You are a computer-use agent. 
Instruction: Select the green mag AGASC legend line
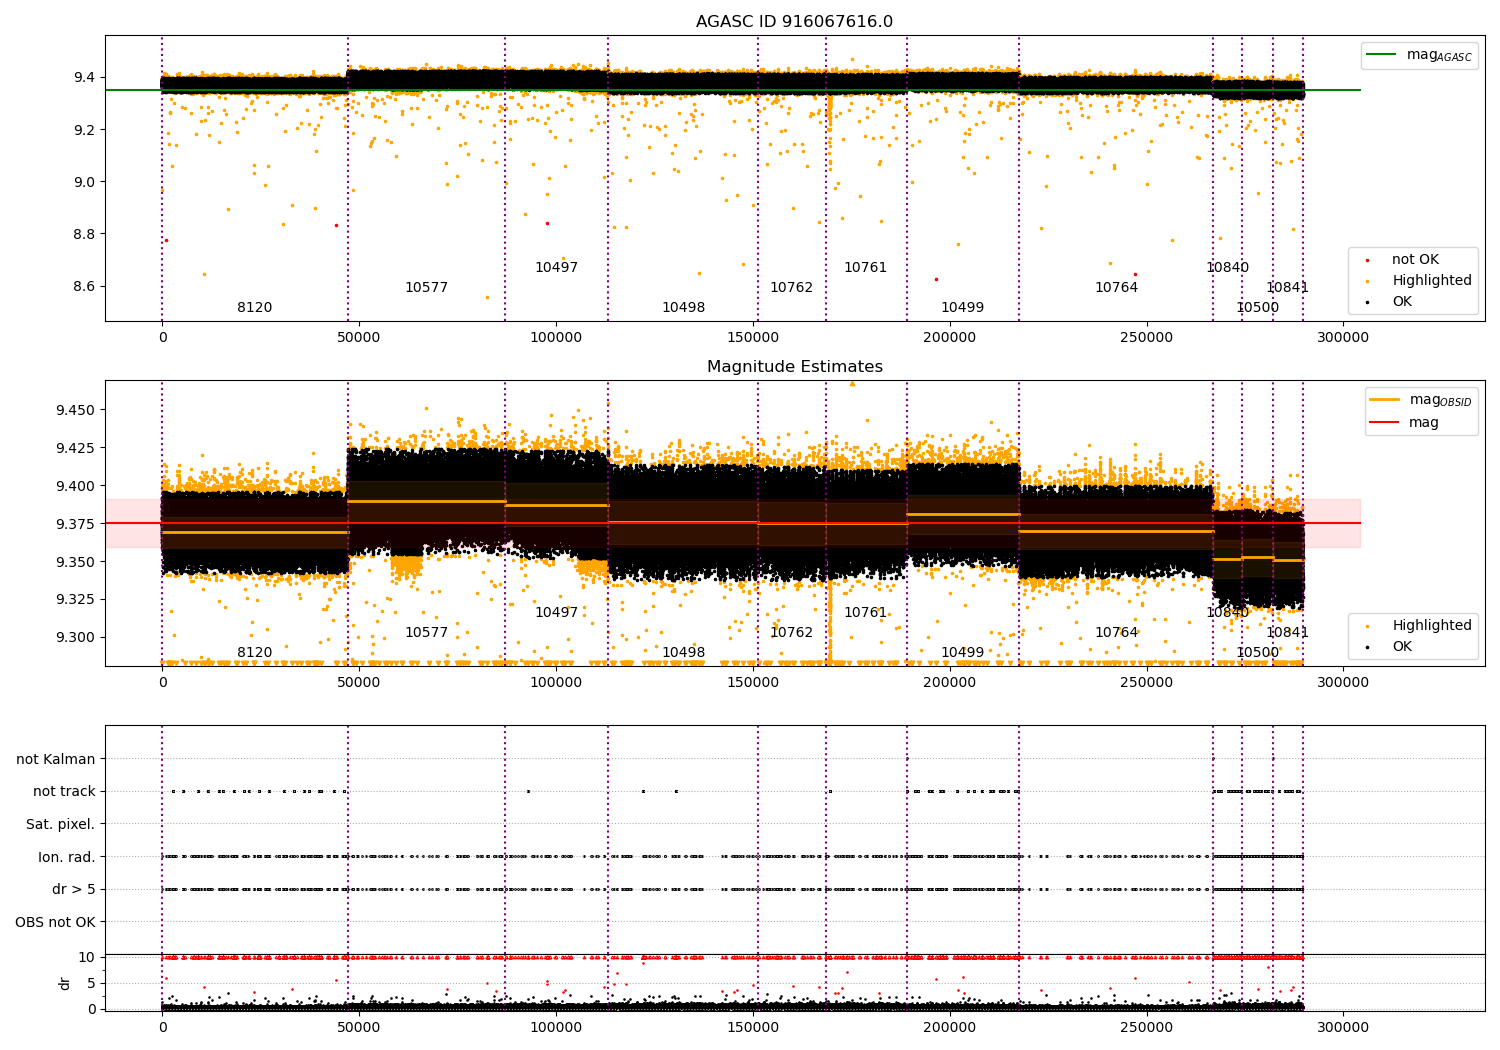(1381, 55)
